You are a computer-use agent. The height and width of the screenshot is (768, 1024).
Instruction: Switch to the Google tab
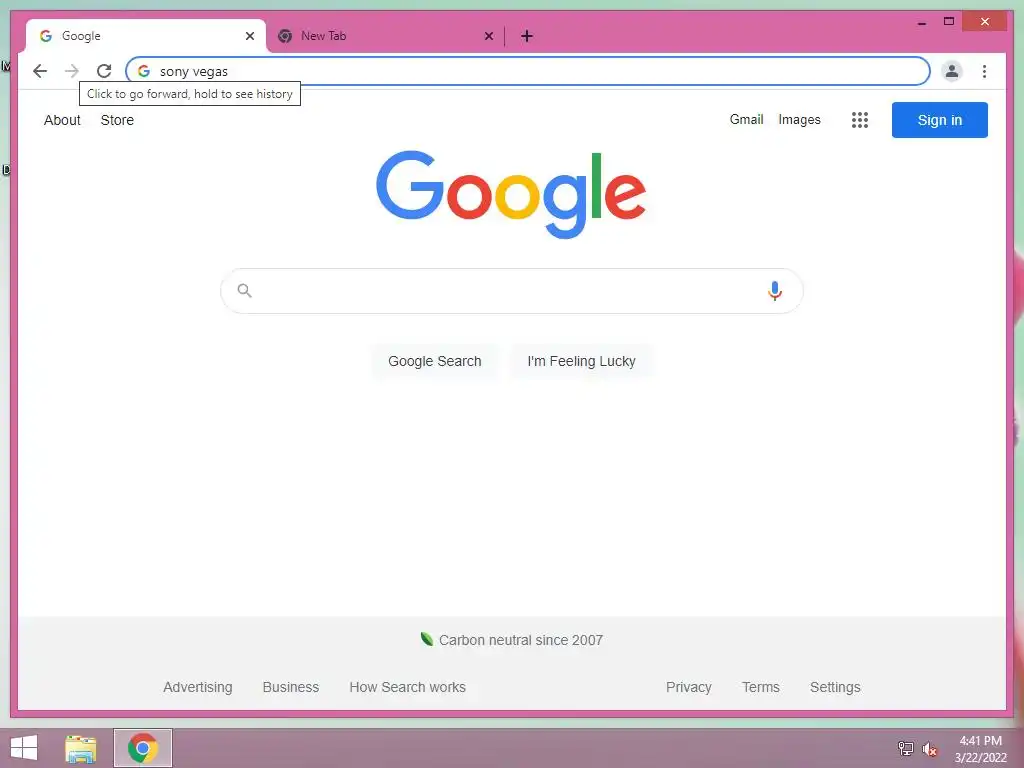pos(144,36)
